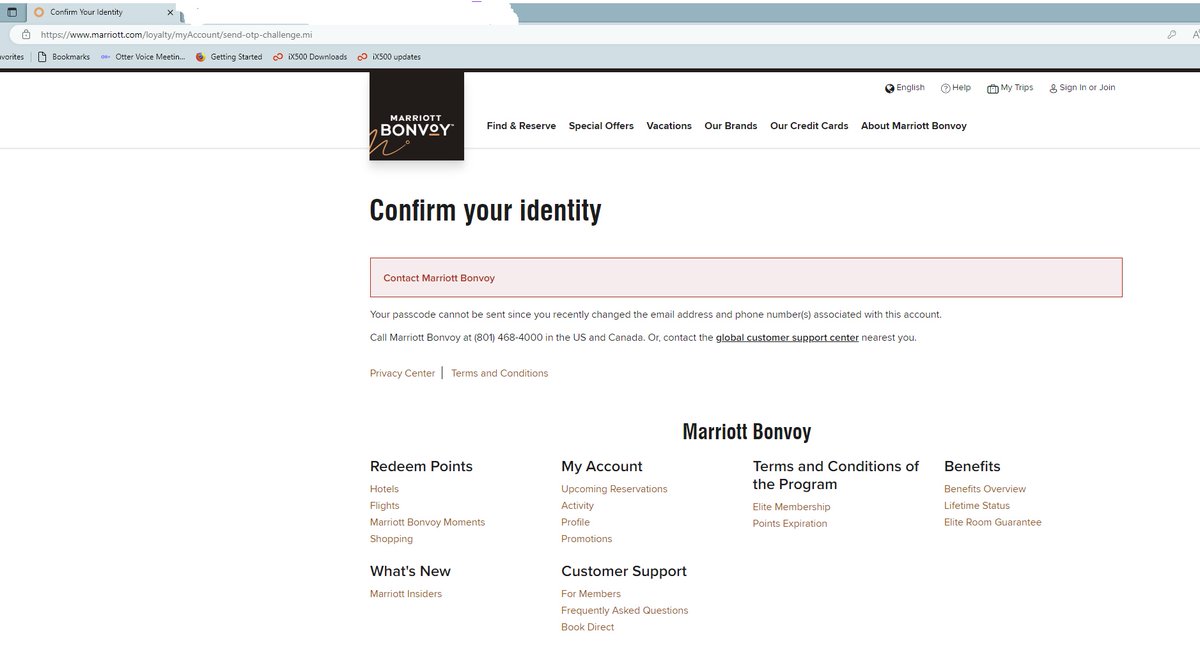Open global customer support center link
The height and width of the screenshot is (670, 1200).
coord(787,338)
